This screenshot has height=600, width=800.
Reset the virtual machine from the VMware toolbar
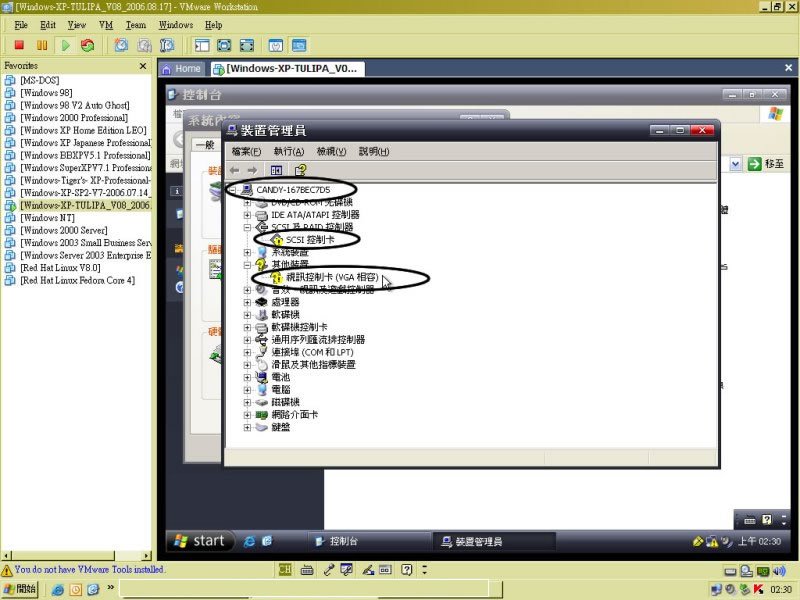pyautogui.click(x=88, y=45)
